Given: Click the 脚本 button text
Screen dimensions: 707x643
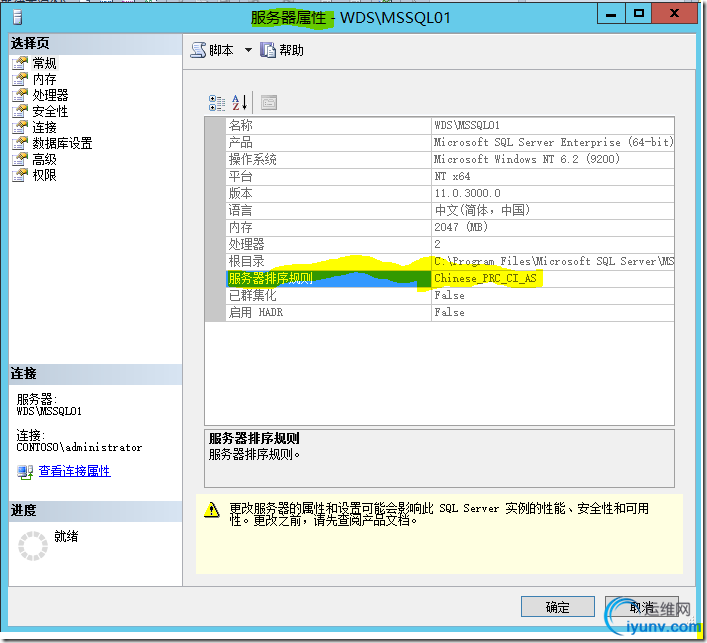Looking at the screenshot, I should tap(221, 50).
